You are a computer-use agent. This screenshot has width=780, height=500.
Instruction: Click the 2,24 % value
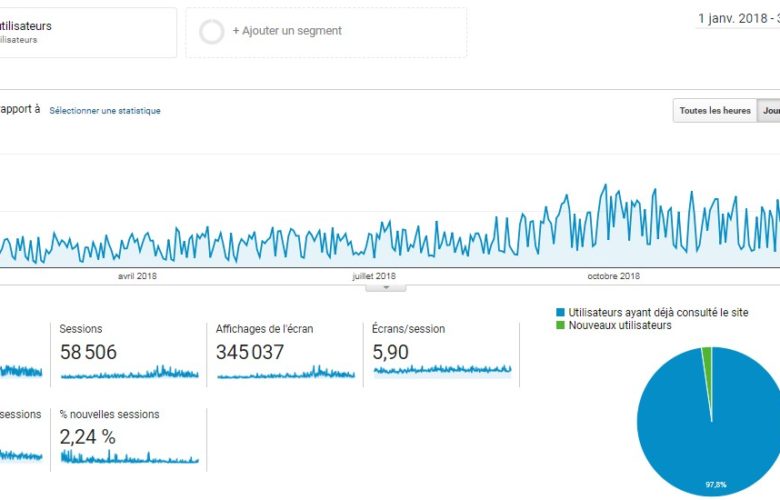[88, 437]
